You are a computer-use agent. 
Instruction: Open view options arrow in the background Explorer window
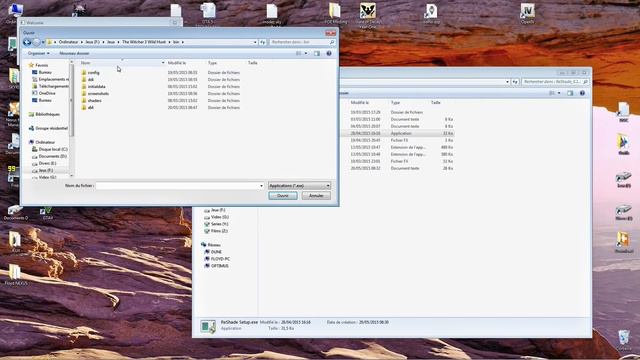[559, 93]
